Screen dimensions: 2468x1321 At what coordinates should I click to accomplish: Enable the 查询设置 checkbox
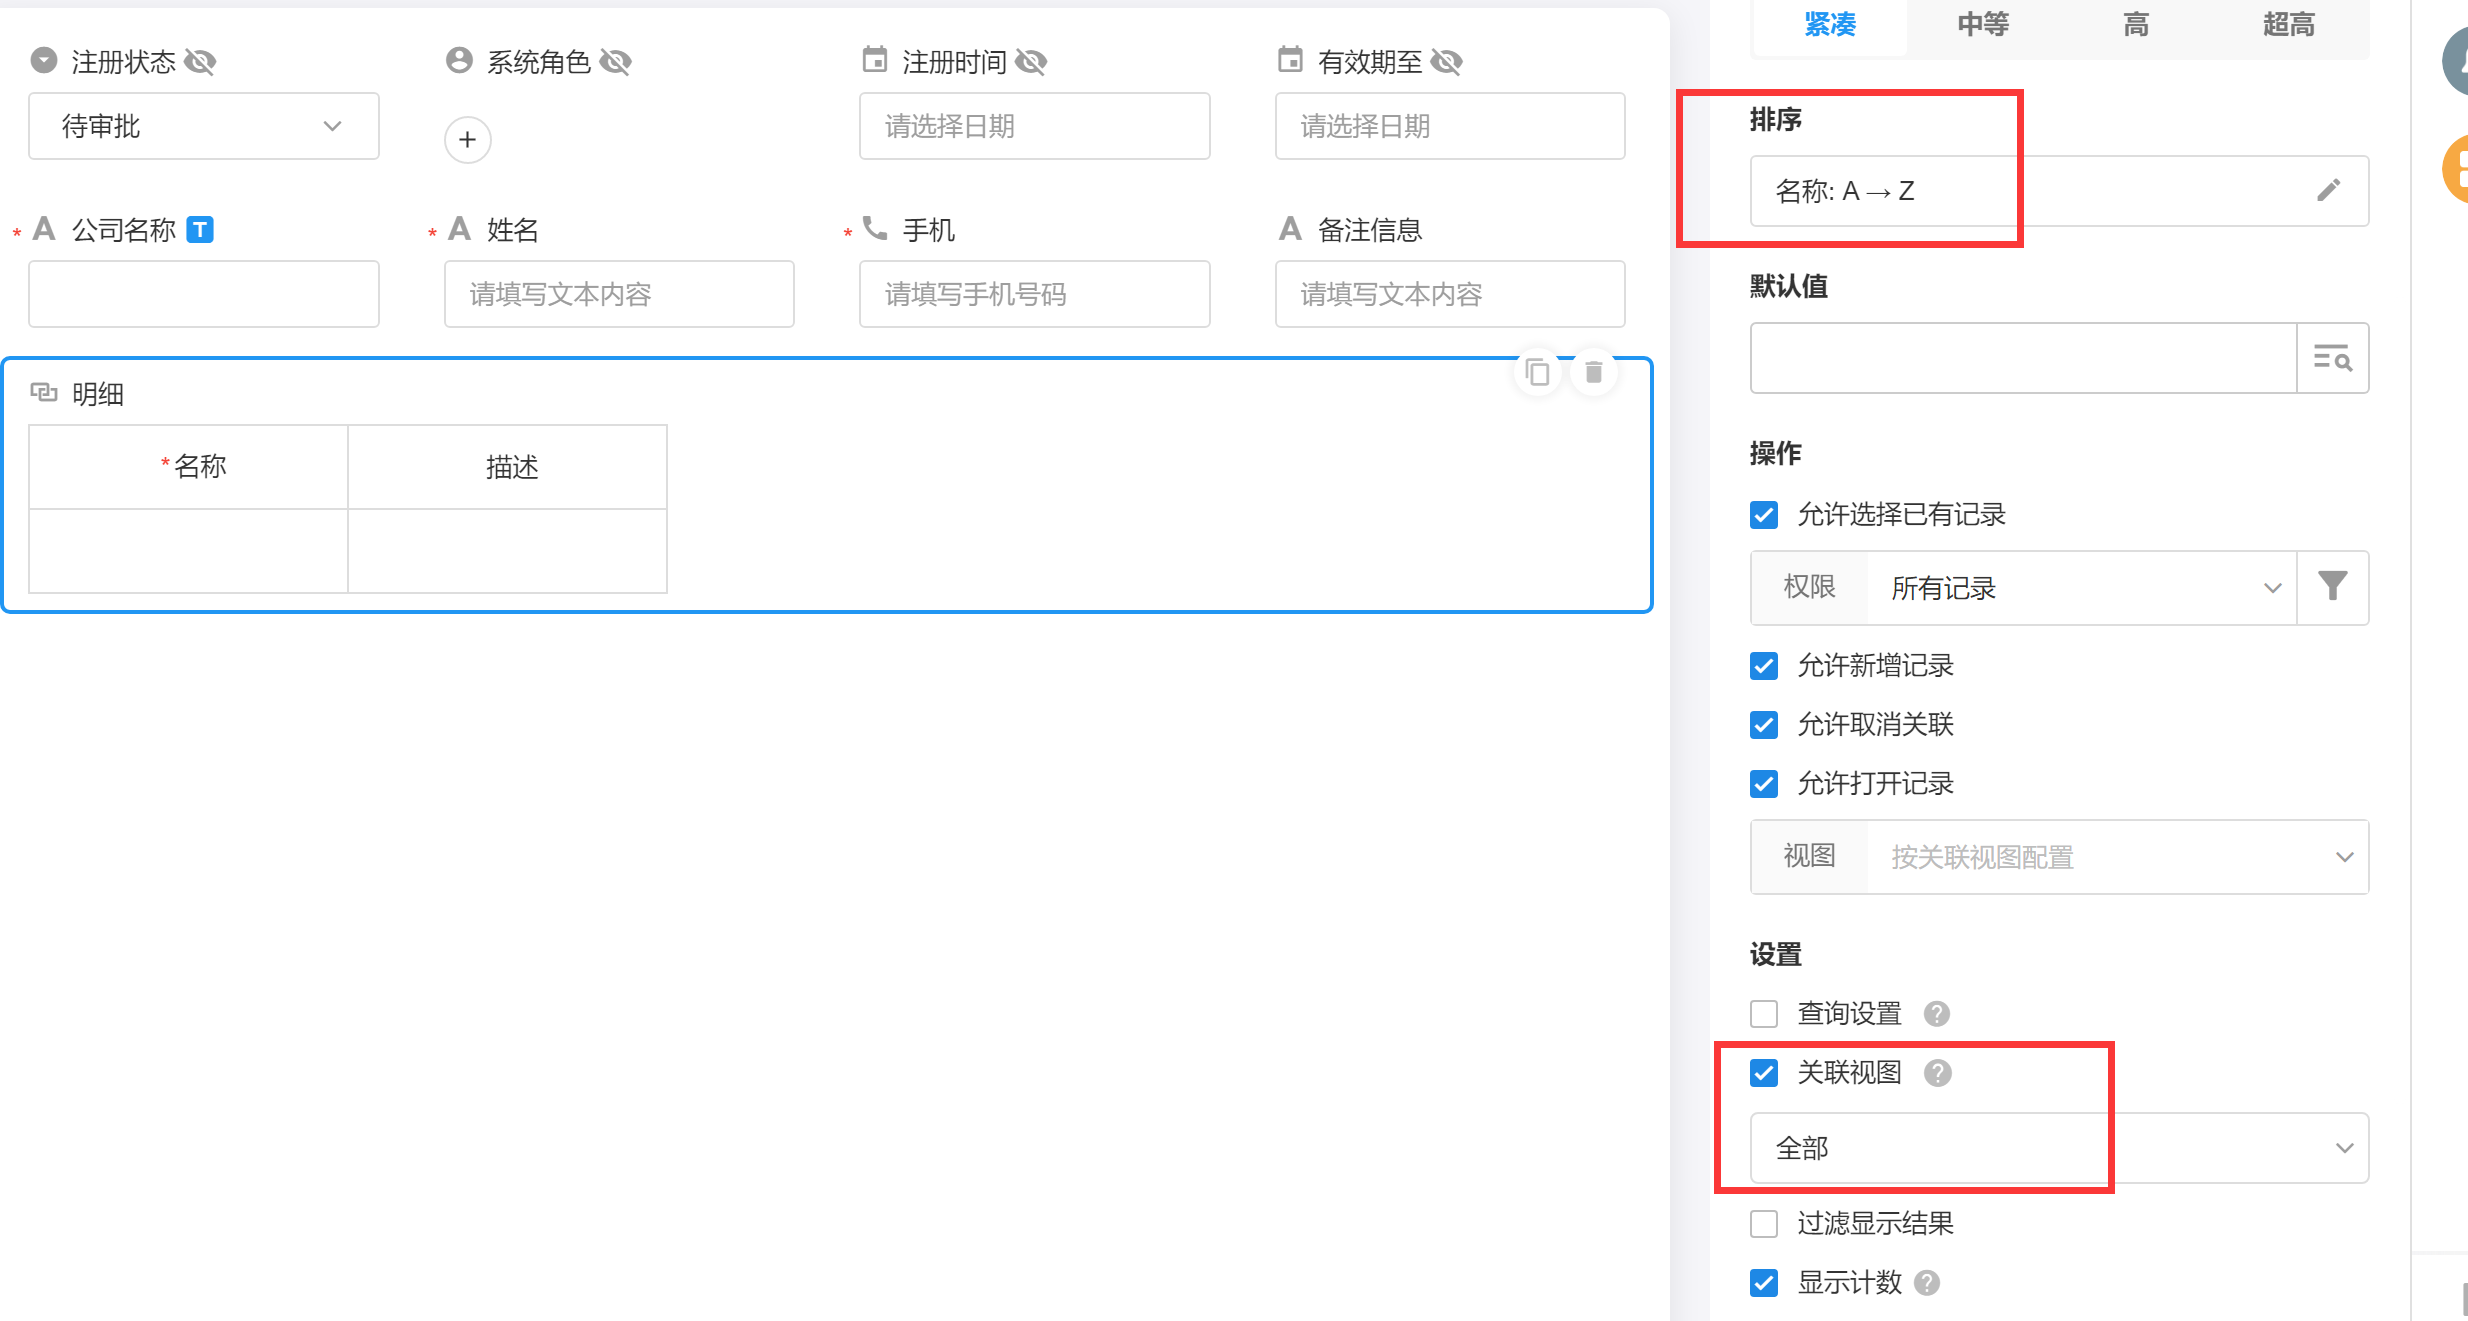tap(1764, 1014)
